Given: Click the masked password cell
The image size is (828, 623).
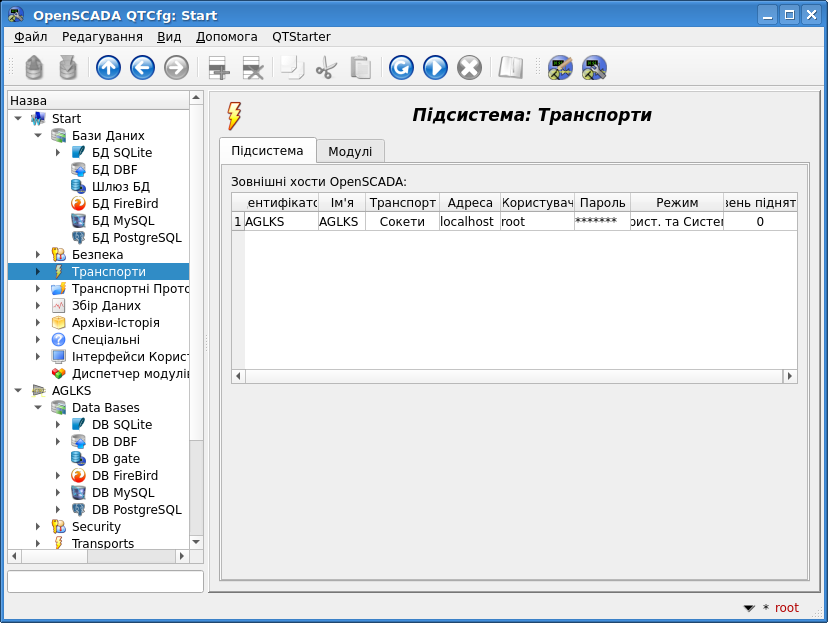Looking at the screenshot, I should click(602, 222).
